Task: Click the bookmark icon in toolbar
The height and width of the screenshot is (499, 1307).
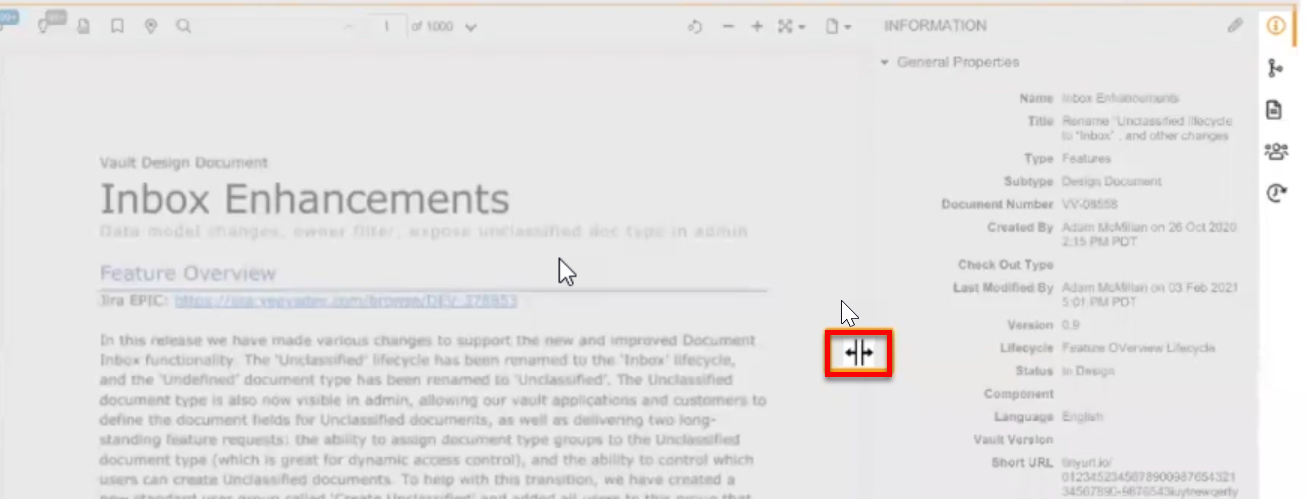Action: point(117,27)
